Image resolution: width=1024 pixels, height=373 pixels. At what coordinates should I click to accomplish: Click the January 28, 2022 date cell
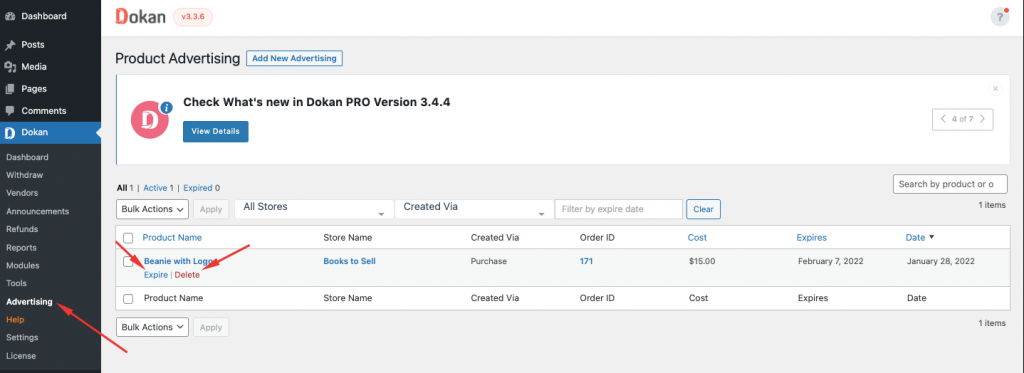click(x=940, y=261)
